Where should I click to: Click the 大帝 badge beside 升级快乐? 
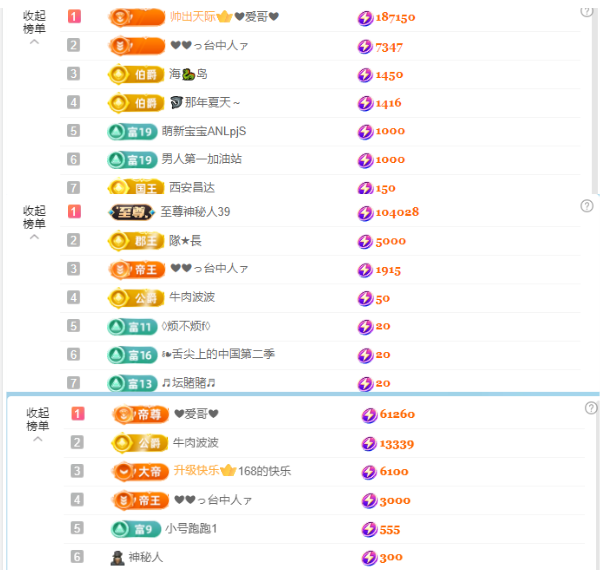(140, 471)
